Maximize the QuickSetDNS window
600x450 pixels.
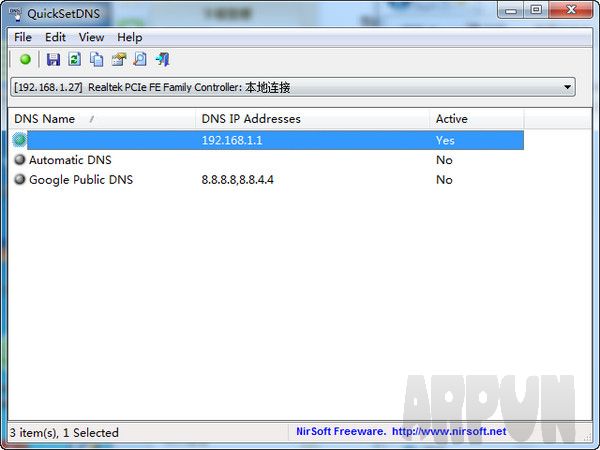(536, 10)
